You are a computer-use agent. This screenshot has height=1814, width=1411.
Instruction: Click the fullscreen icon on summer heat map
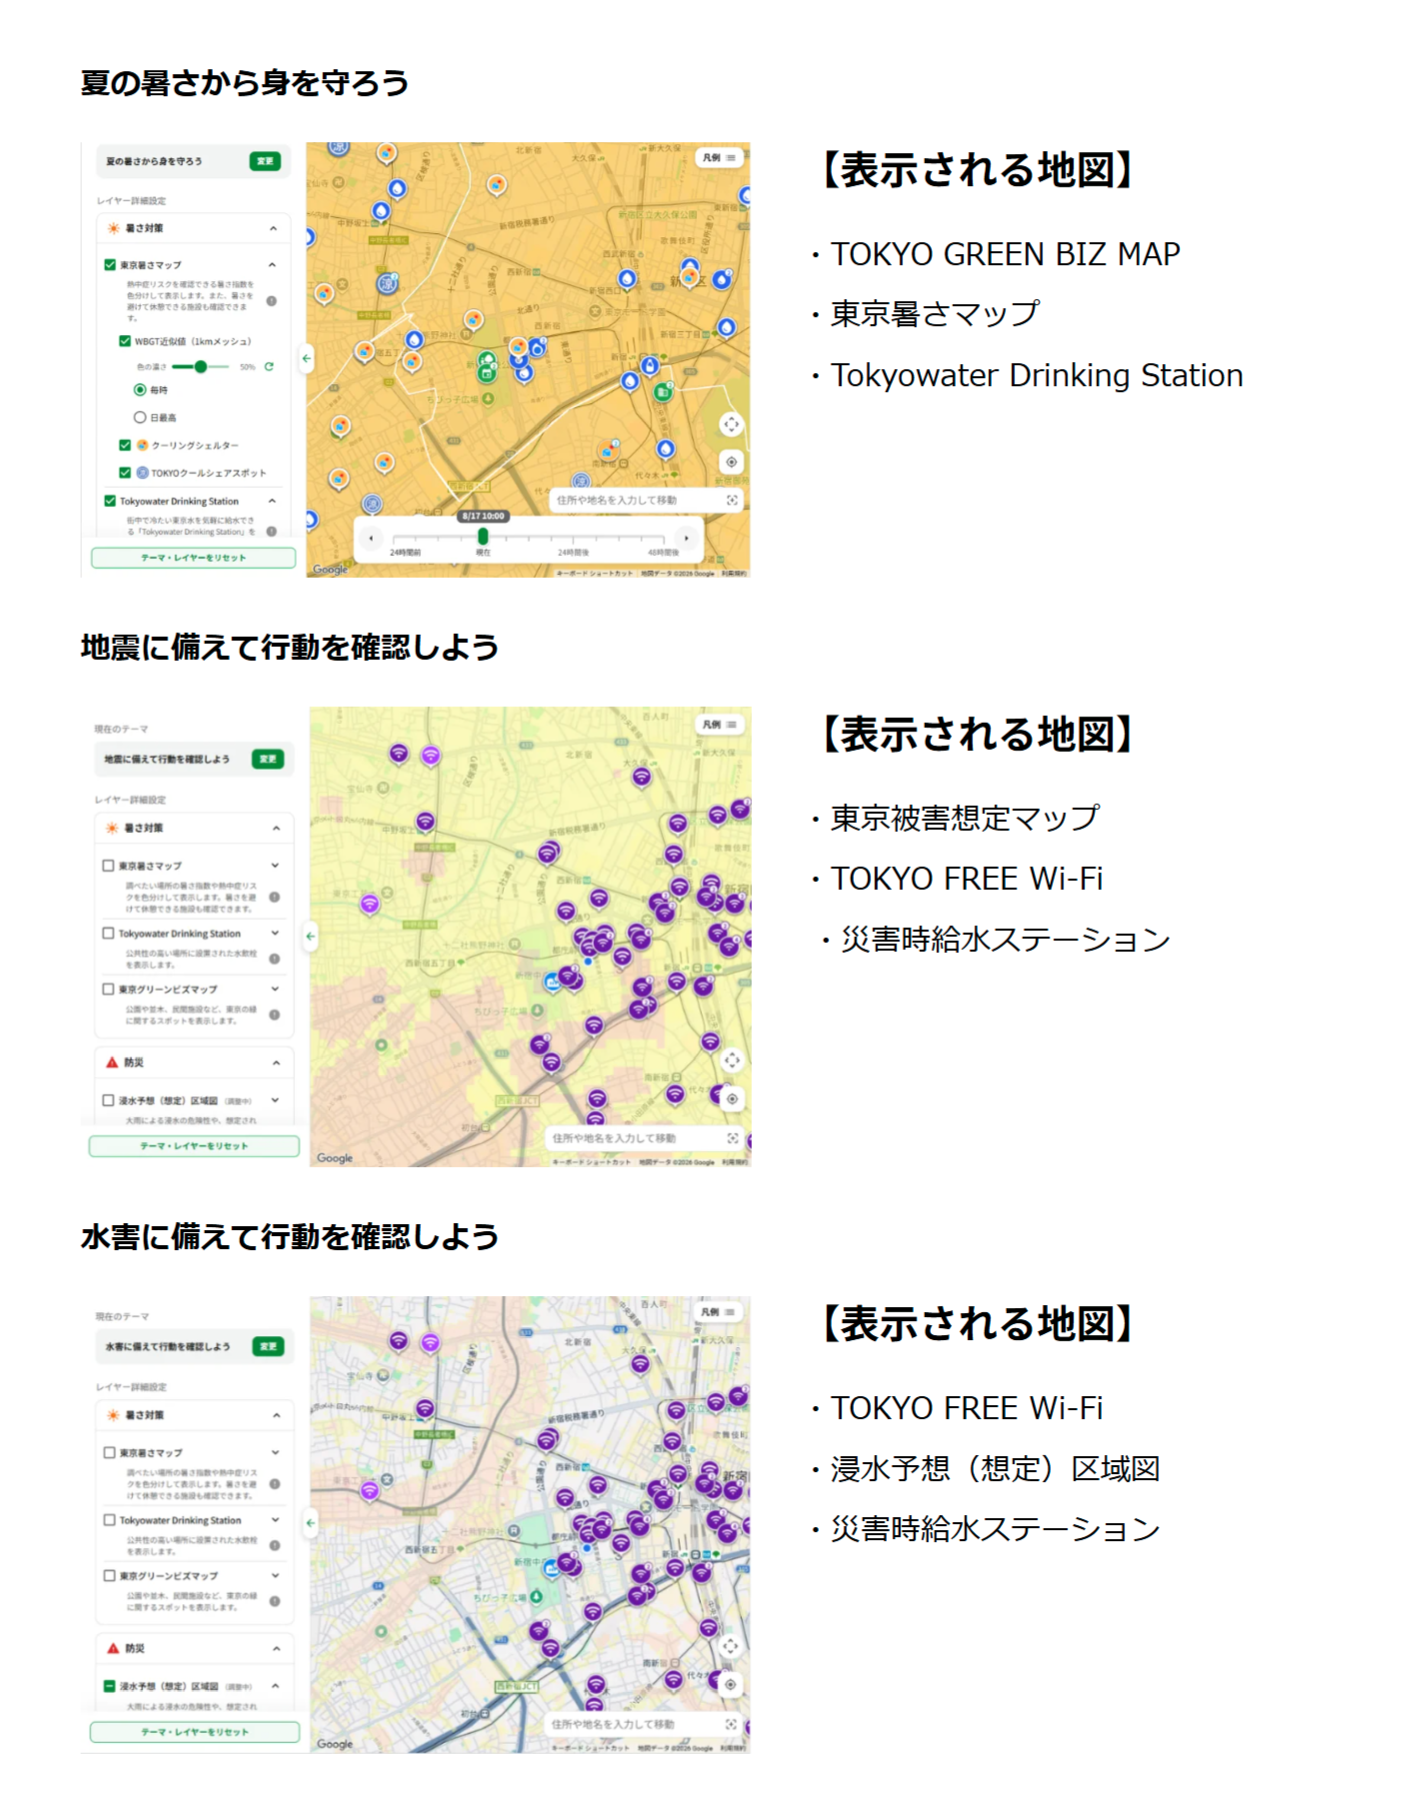[x=731, y=424]
